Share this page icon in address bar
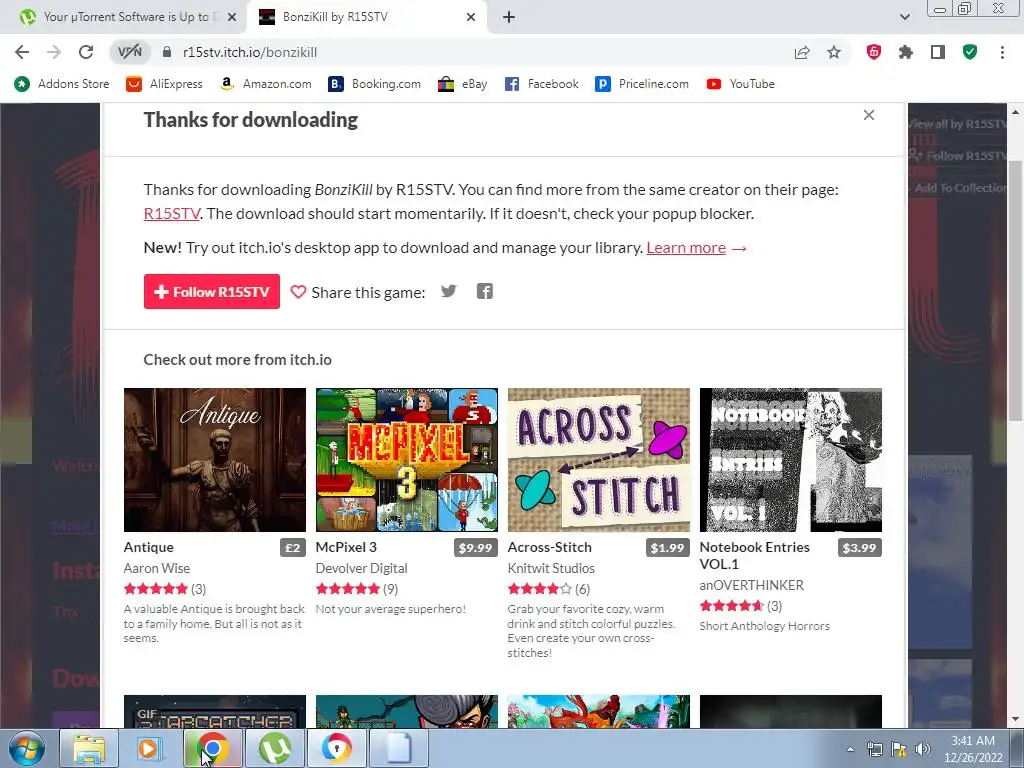This screenshot has width=1024, height=768. (802, 52)
